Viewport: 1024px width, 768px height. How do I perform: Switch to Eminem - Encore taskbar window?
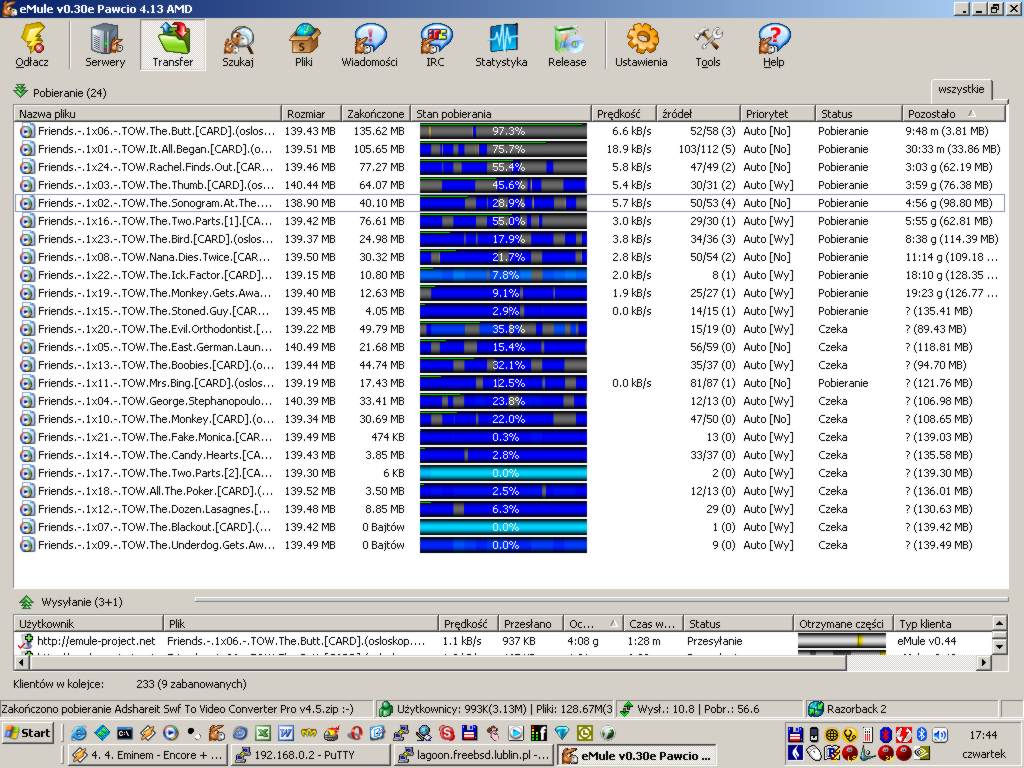pos(149,755)
